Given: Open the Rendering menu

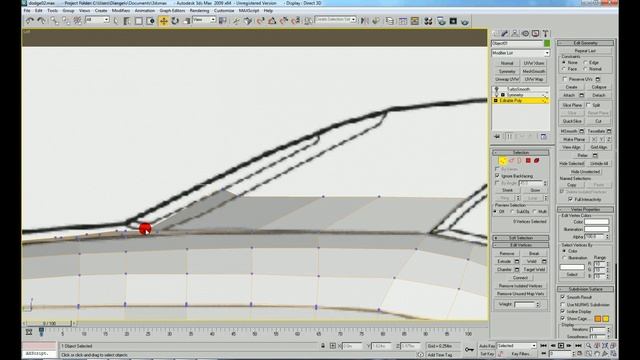Looking at the screenshot, I should point(199,11).
